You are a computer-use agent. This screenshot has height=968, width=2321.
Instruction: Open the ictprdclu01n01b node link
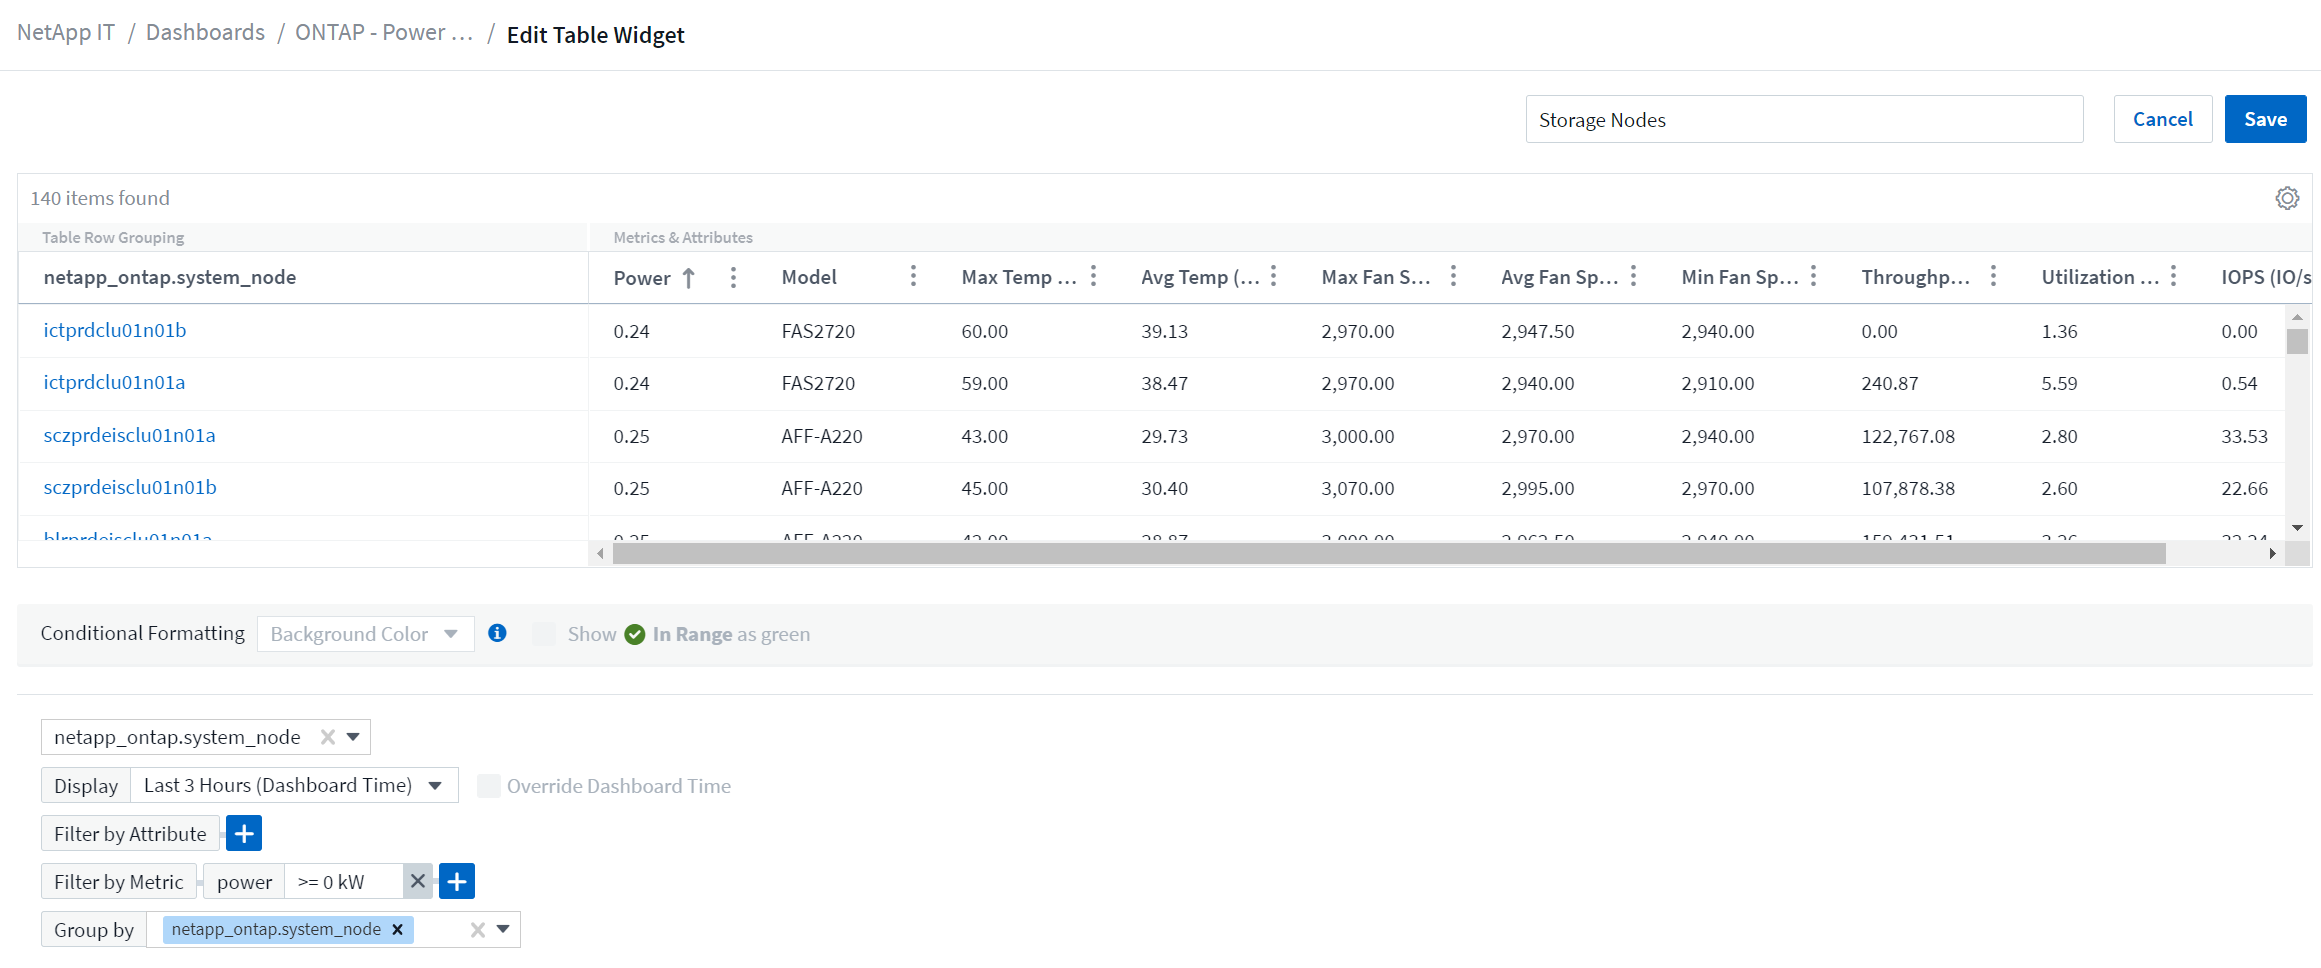[x=114, y=330]
